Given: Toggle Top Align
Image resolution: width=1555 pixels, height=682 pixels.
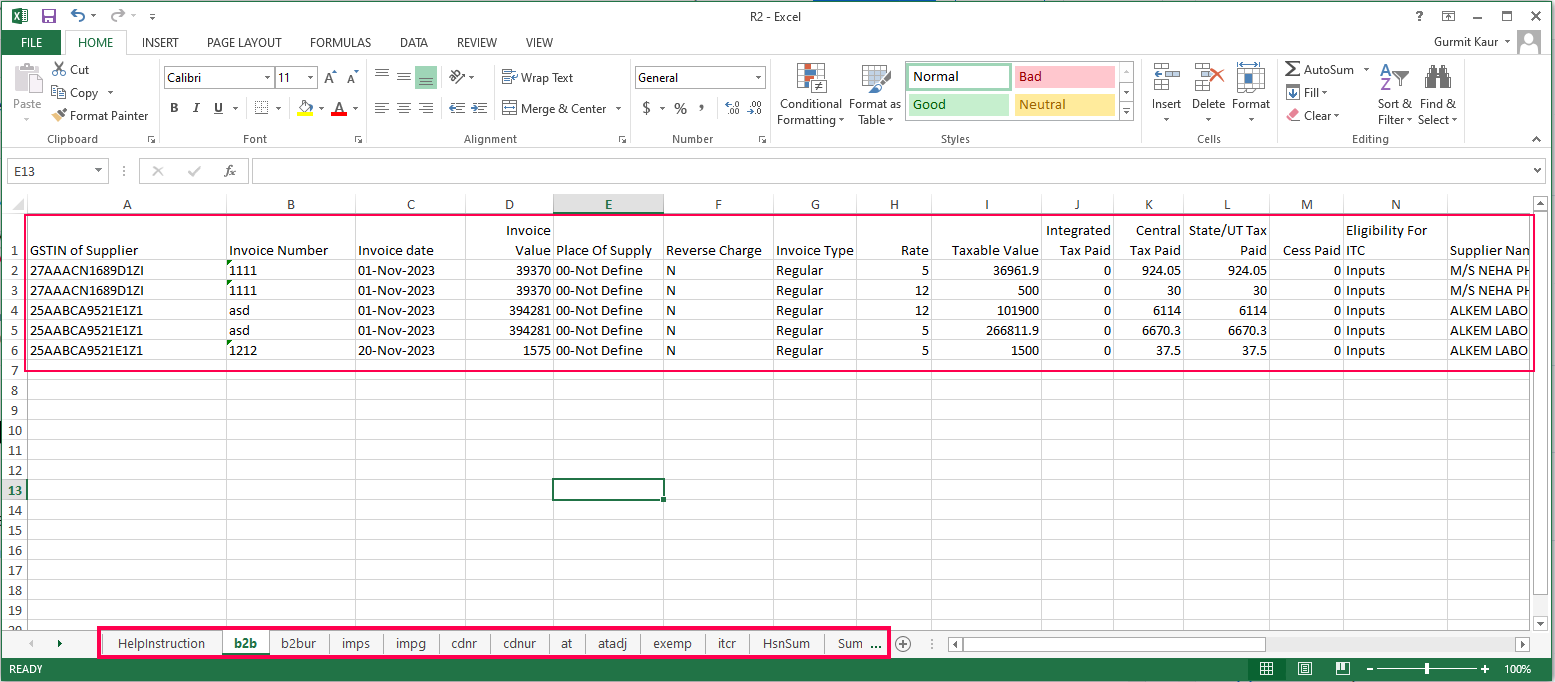Looking at the screenshot, I should click(381, 77).
